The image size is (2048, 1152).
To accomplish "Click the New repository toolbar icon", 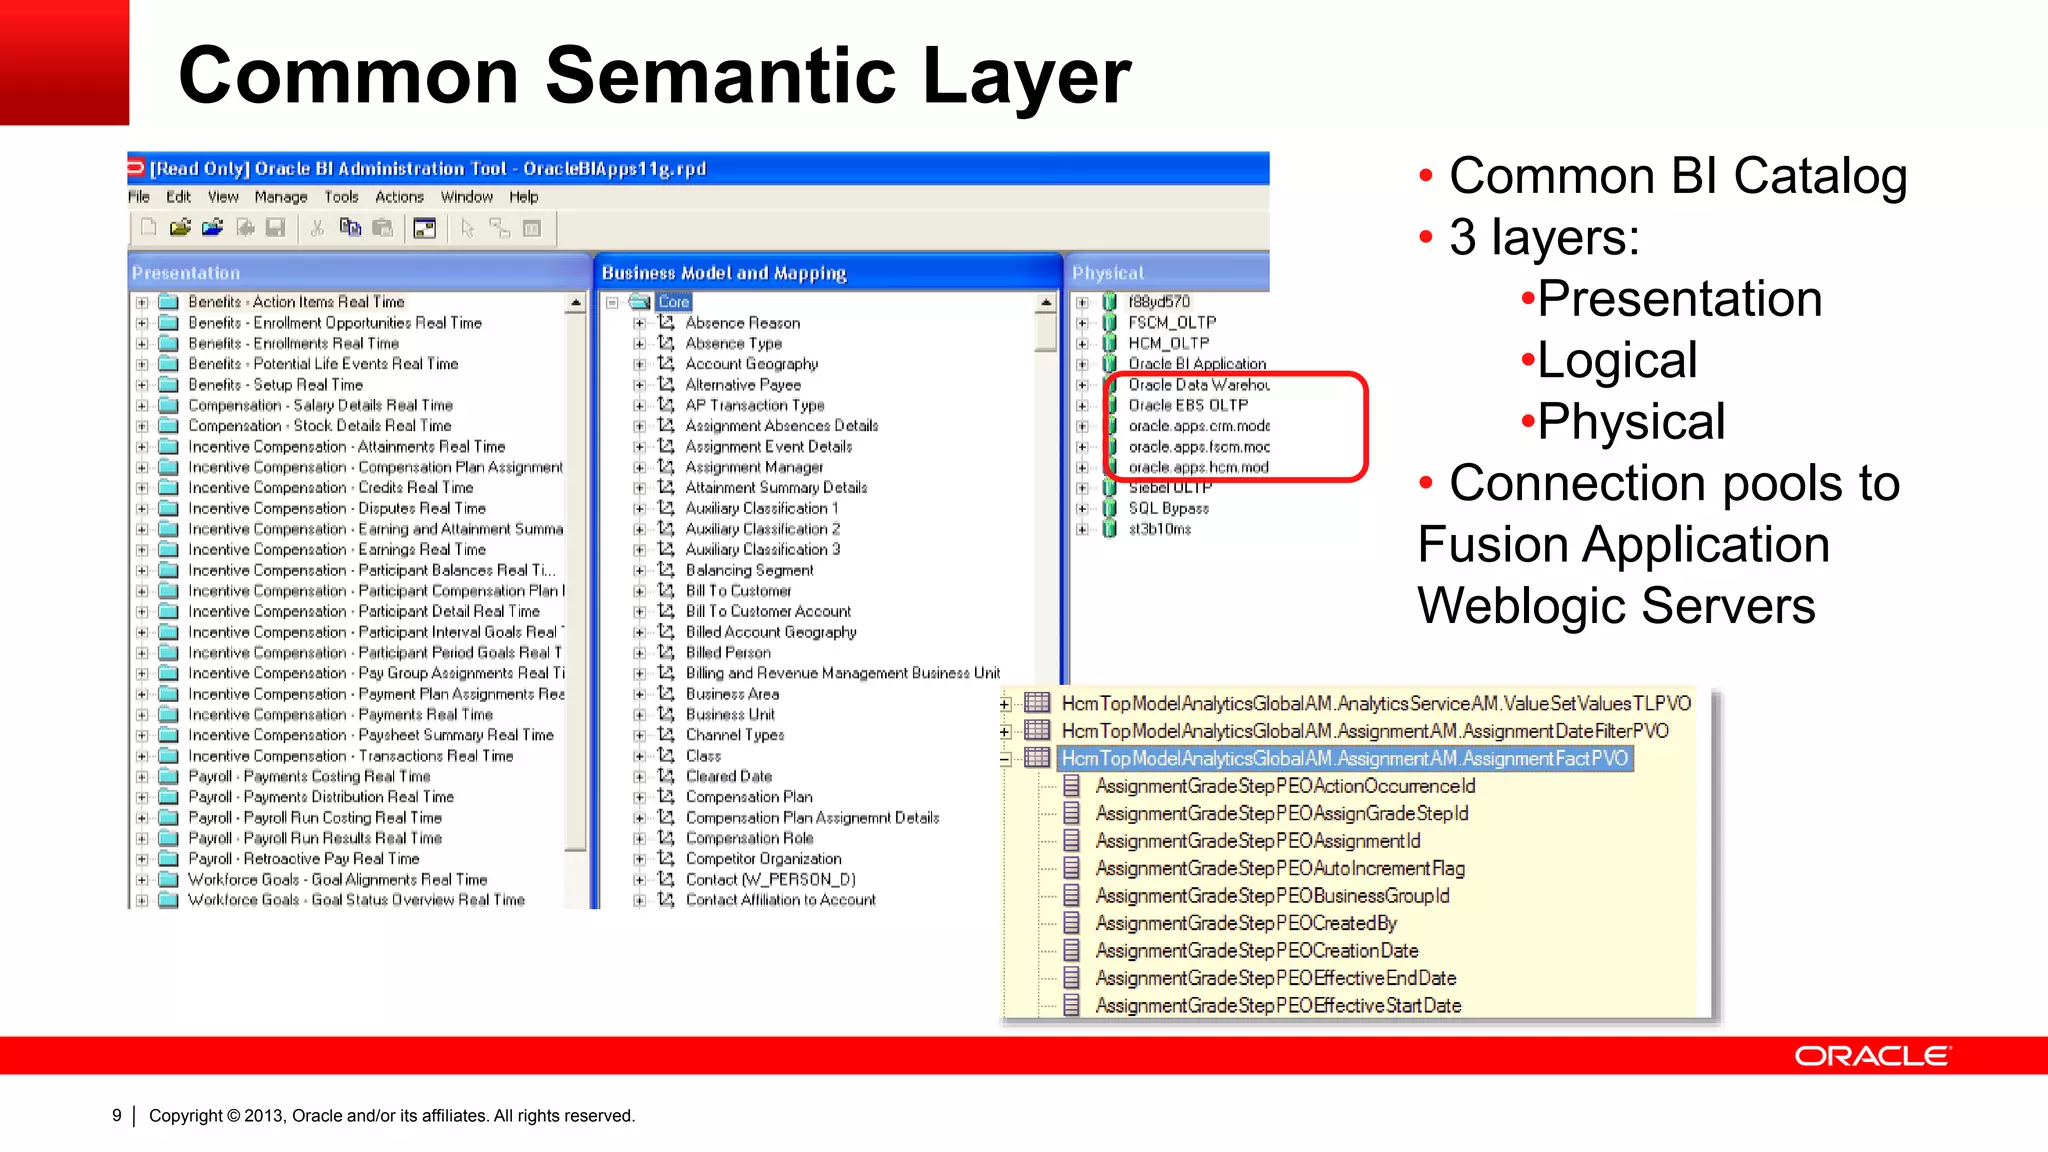I will [148, 228].
